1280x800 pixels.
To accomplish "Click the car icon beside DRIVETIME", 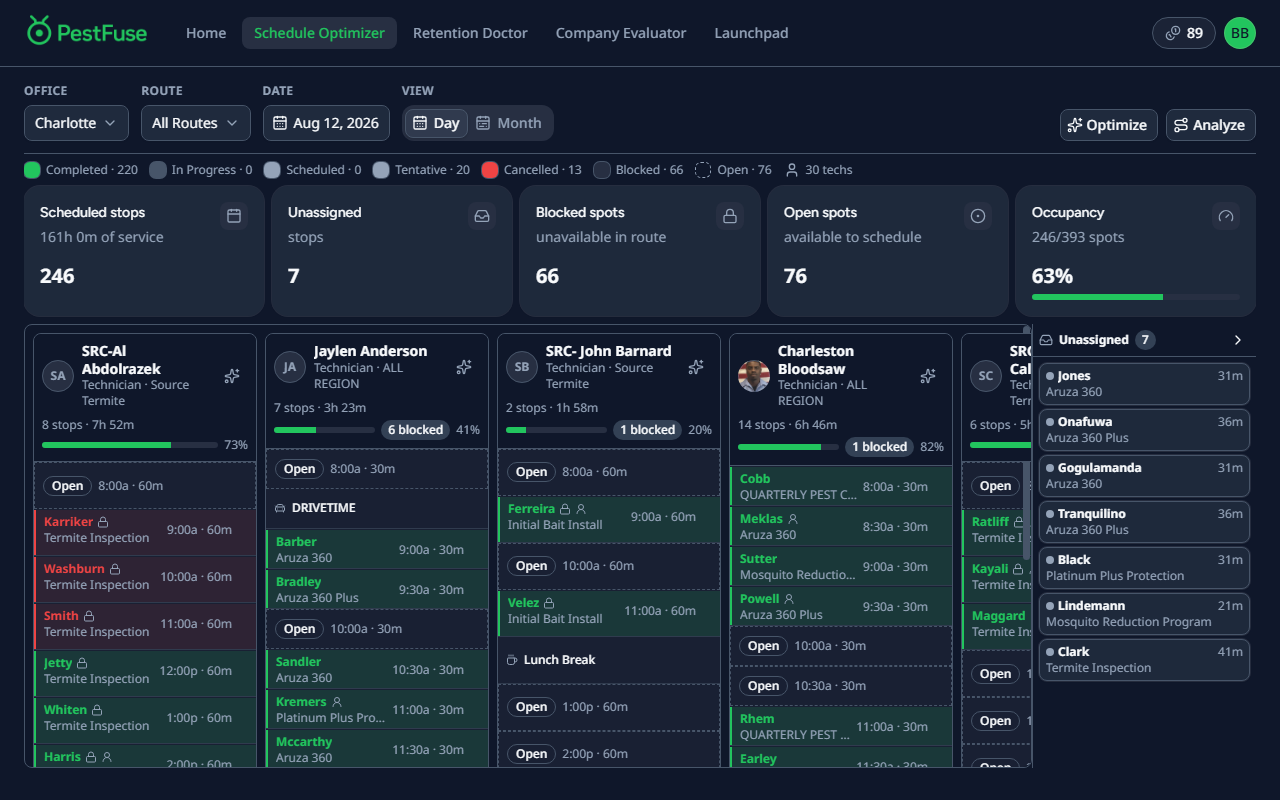I will click(280, 508).
